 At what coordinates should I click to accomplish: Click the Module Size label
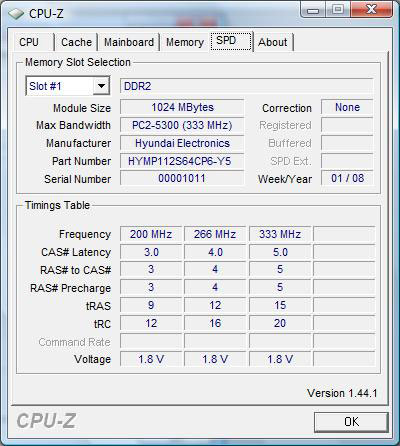coord(82,108)
